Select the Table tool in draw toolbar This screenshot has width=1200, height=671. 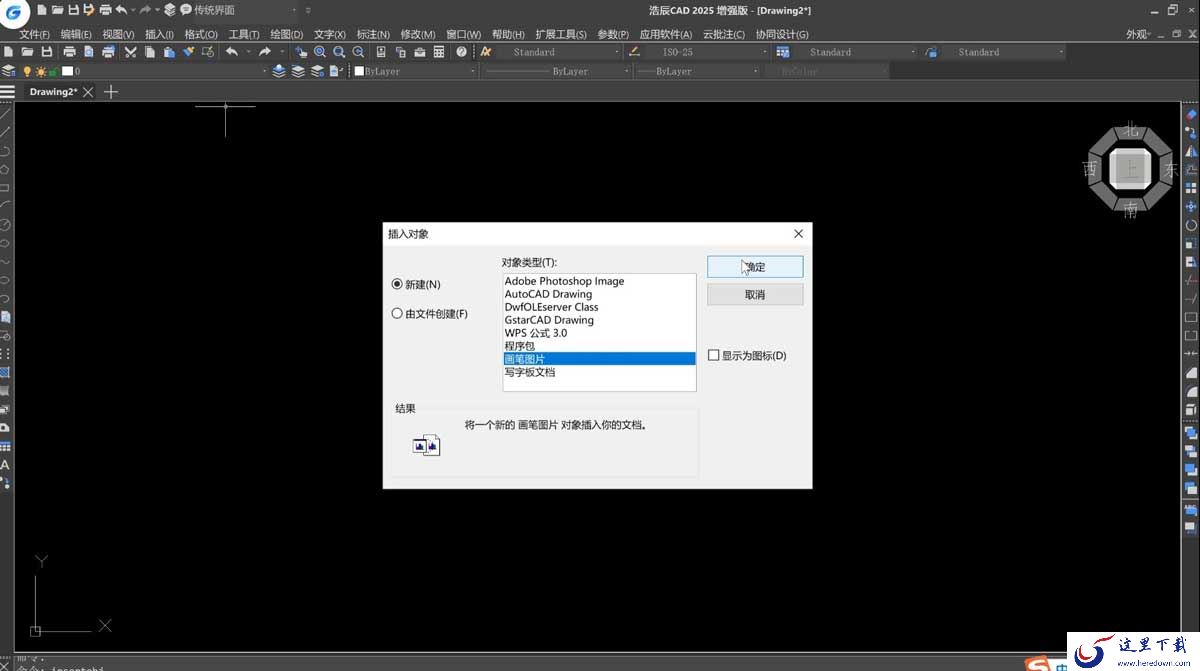[x=6, y=446]
